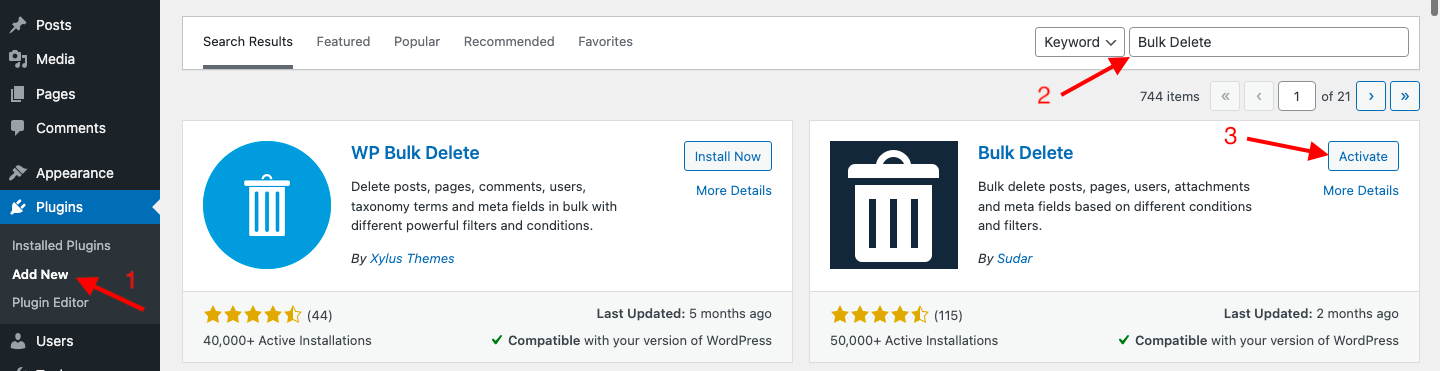Go to the next results page
1440x371 pixels.
(1370, 96)
